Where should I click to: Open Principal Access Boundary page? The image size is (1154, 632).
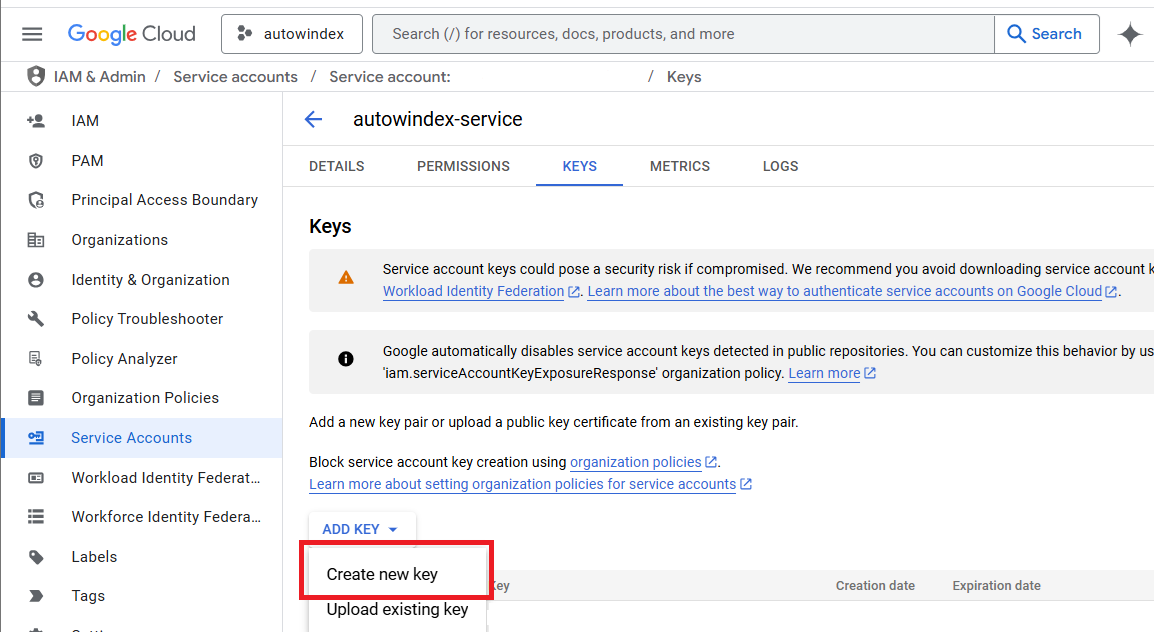coord(165,200)
